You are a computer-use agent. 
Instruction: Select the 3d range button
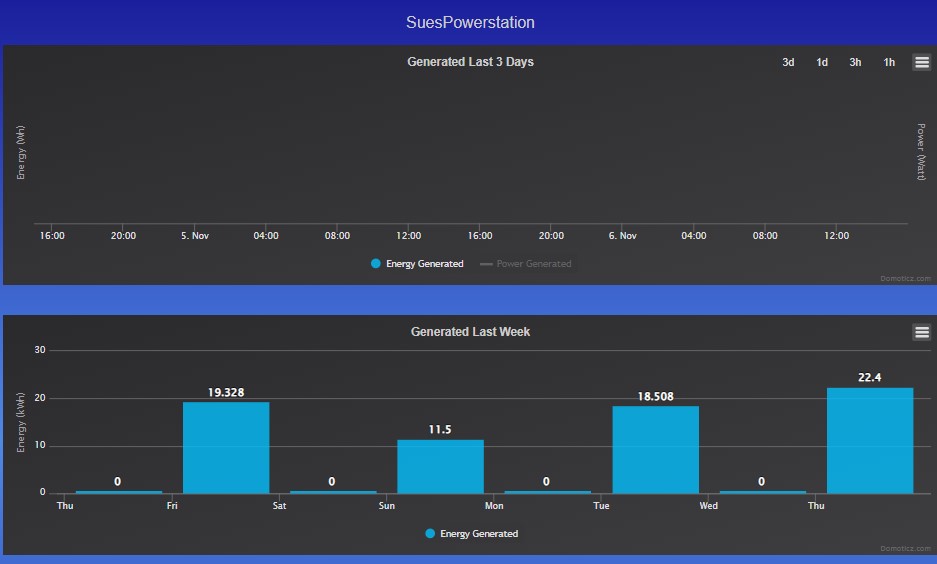pos(788,62)
